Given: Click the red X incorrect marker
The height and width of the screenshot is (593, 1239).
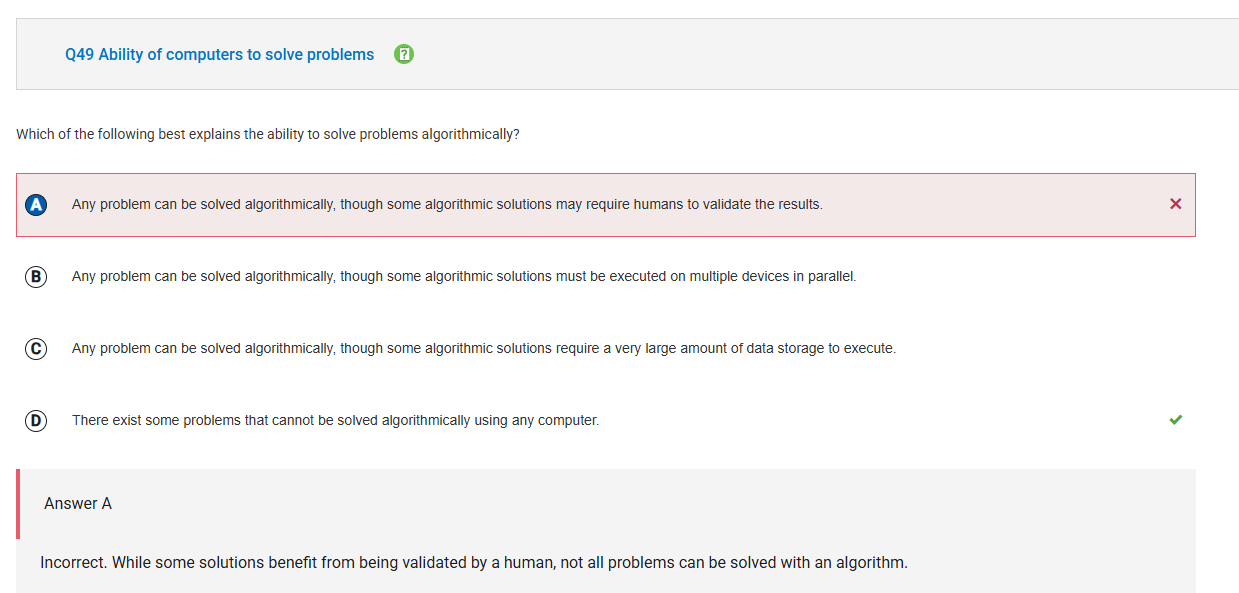Looking at the screenshot, I should (x=1175, y=204).
